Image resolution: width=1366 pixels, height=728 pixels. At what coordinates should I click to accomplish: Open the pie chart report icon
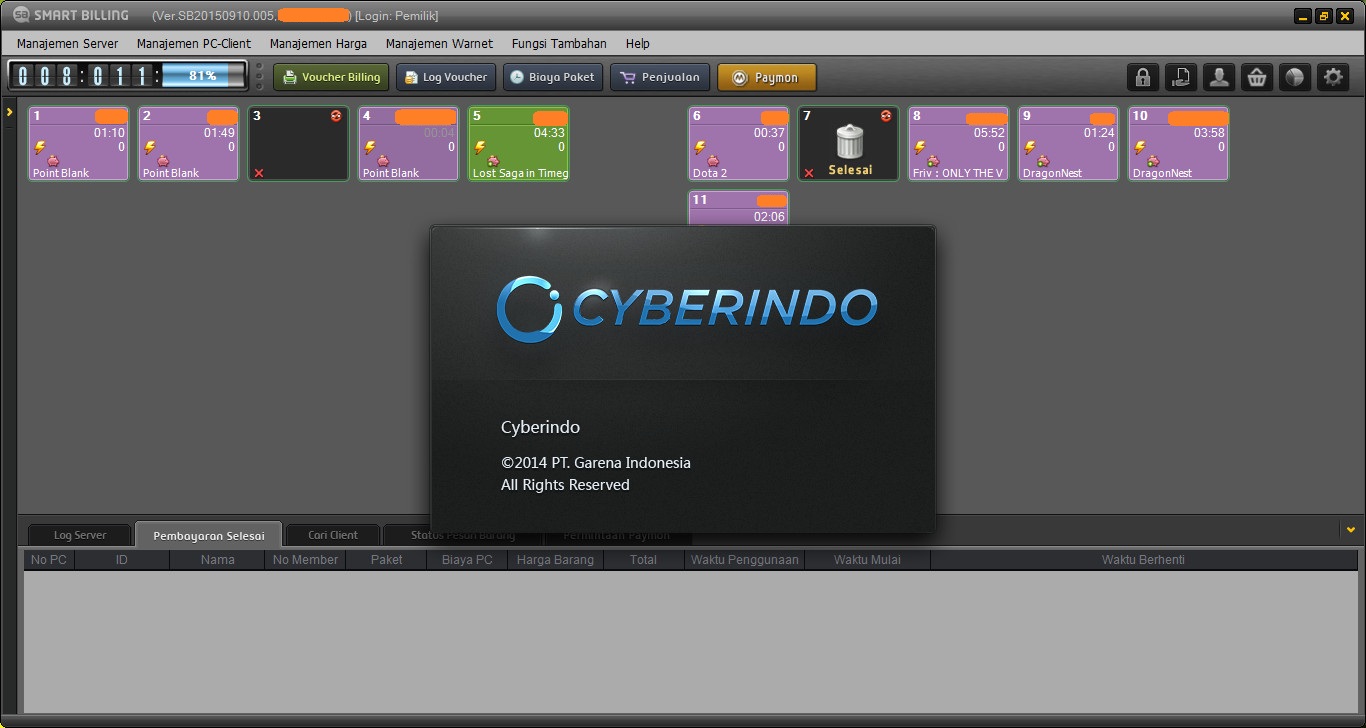coord(1295,77)
